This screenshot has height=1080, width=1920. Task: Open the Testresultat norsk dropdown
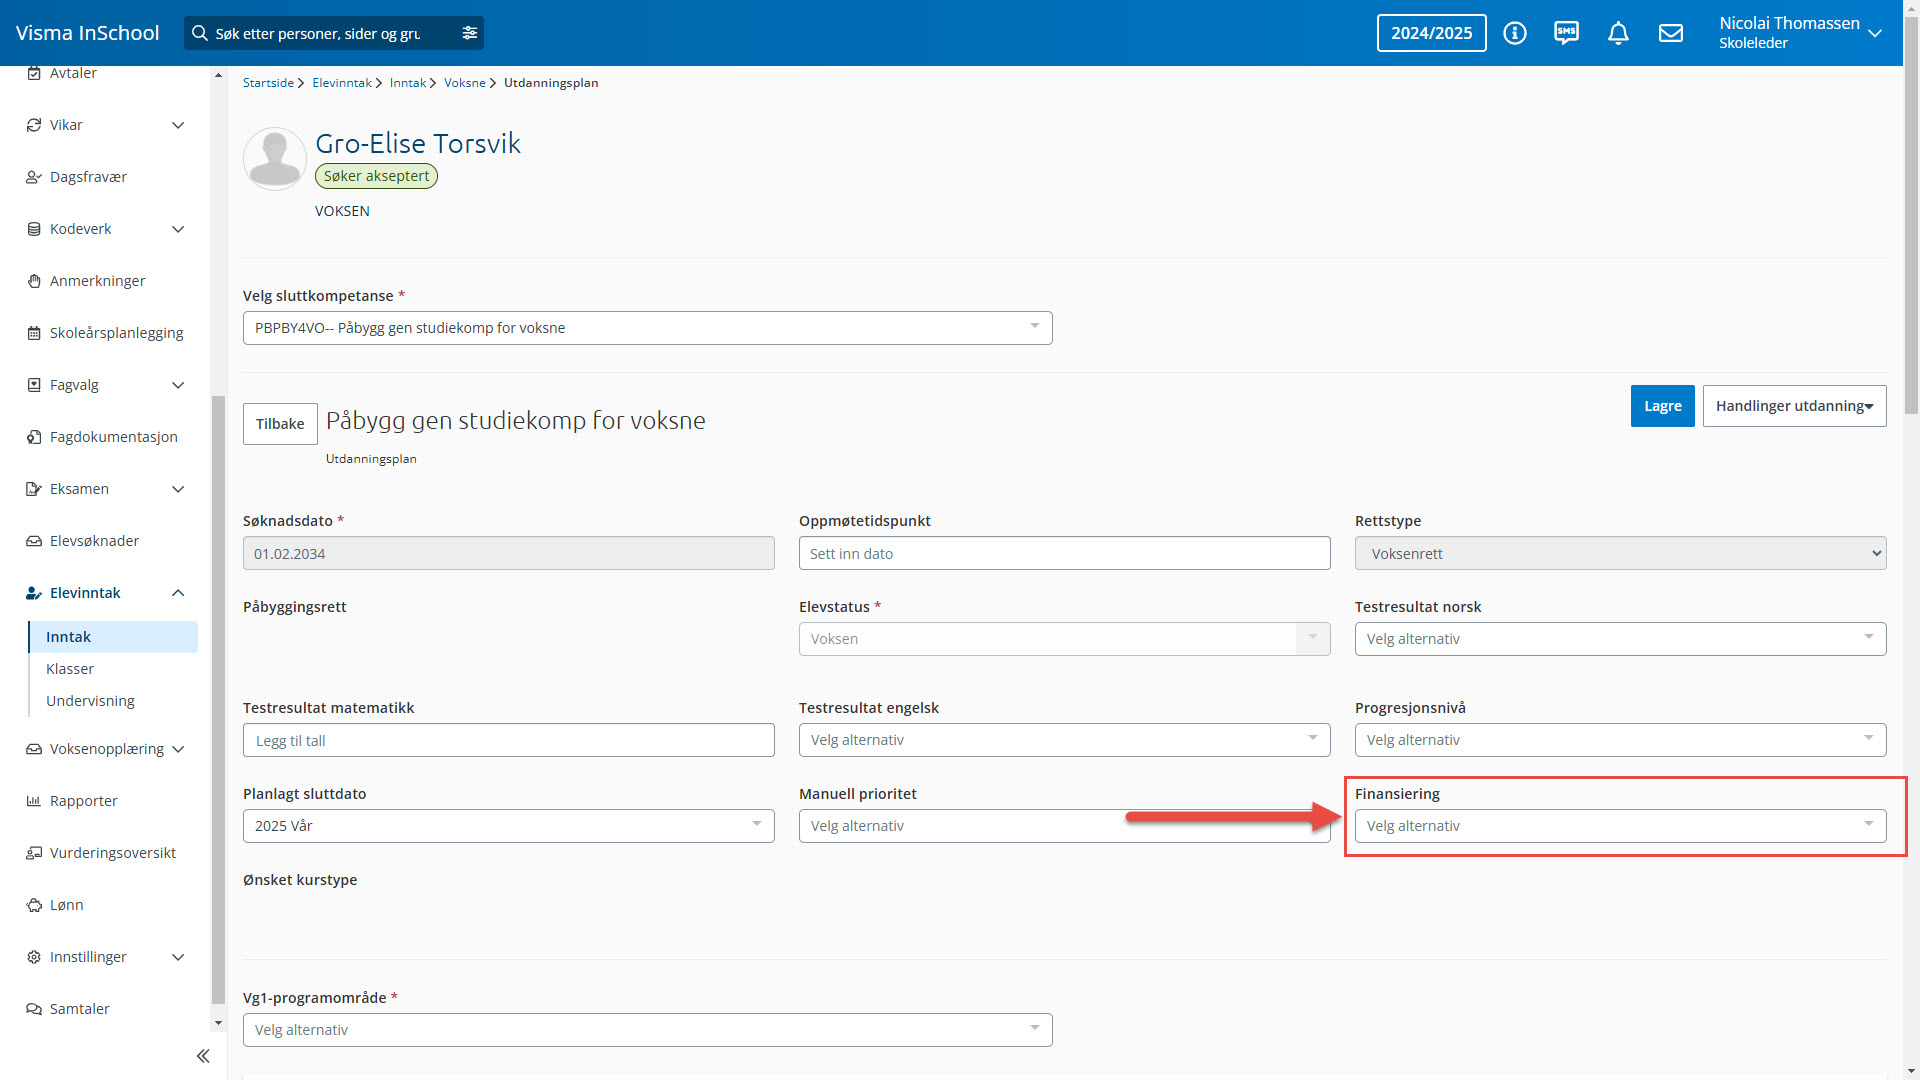tap(1620, 639)
